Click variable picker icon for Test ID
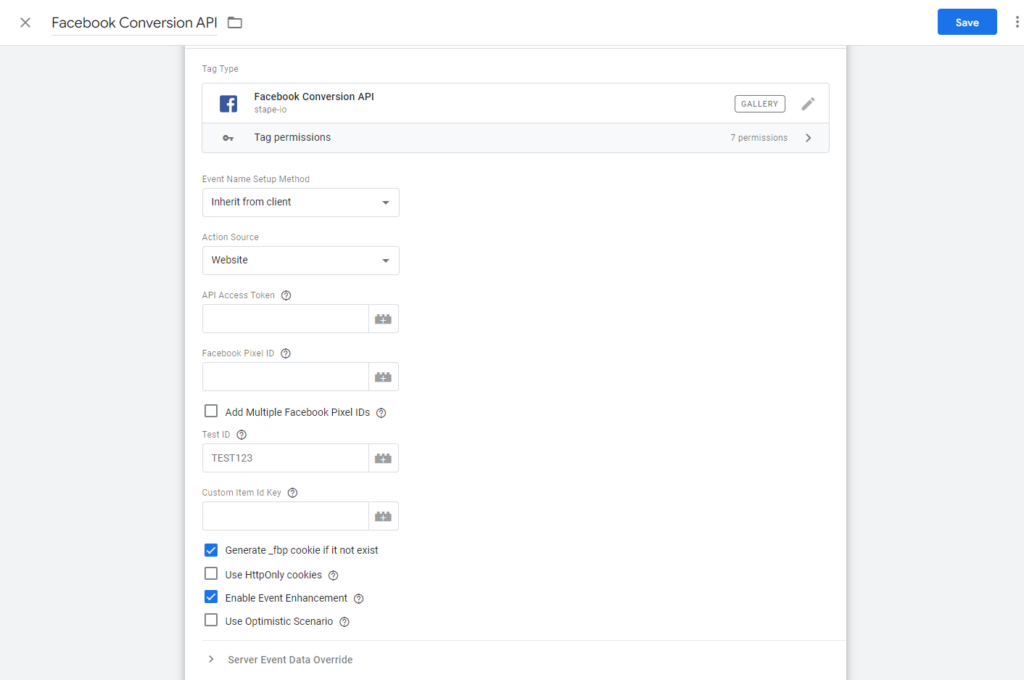Viewport: 1024px width, 680px height. click(x=383, y=458)
